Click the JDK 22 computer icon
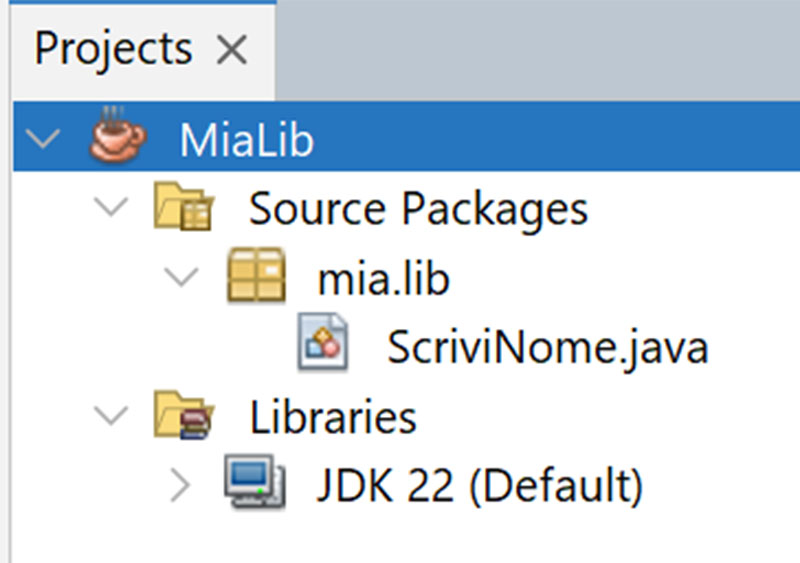This screenshot has width=800, height=563. [255, 481]
